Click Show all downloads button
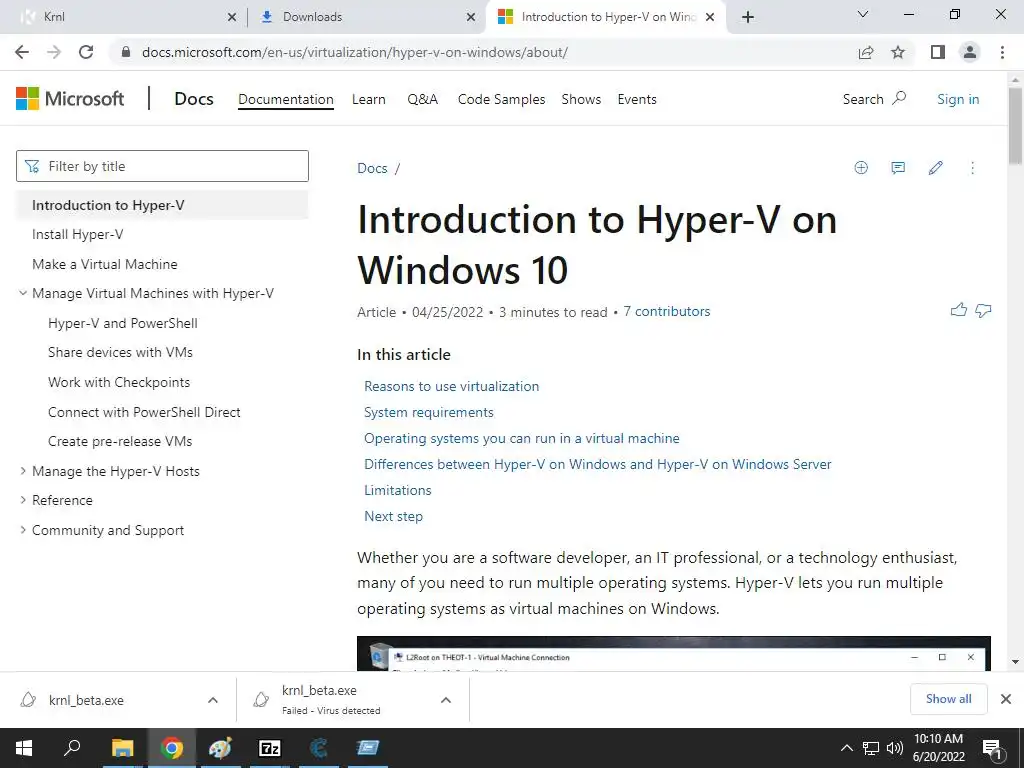 click(x=948, y=699)
